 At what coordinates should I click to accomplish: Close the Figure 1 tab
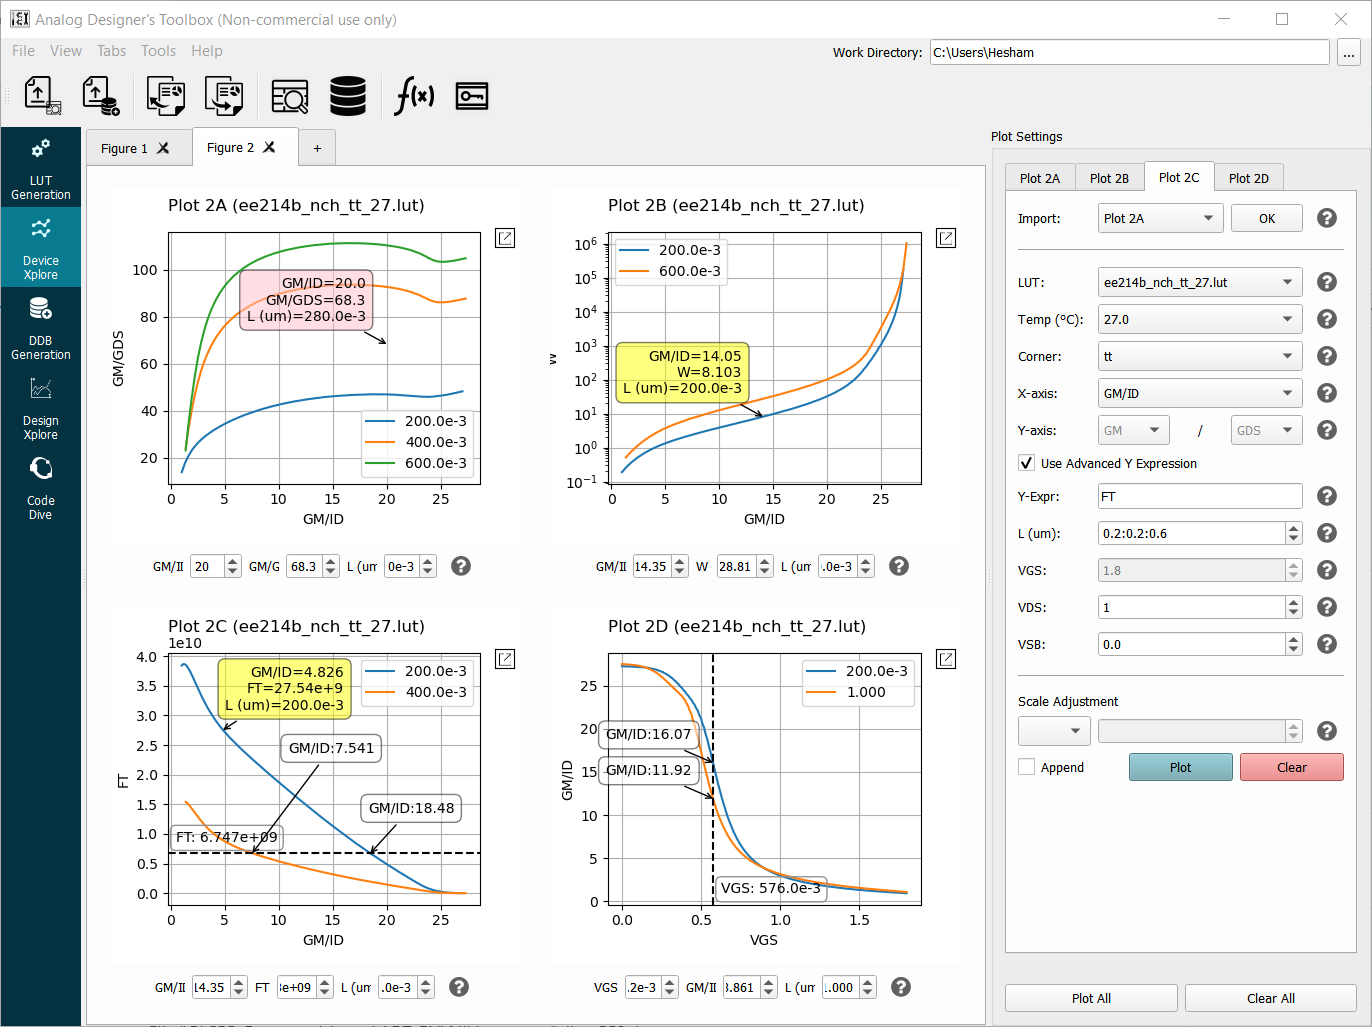pyautogui.click(x=163, y=148)
